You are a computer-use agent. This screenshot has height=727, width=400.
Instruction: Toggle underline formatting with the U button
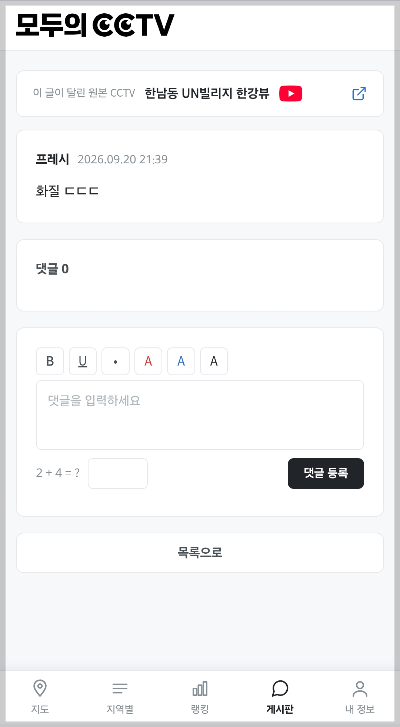(83, 361)
